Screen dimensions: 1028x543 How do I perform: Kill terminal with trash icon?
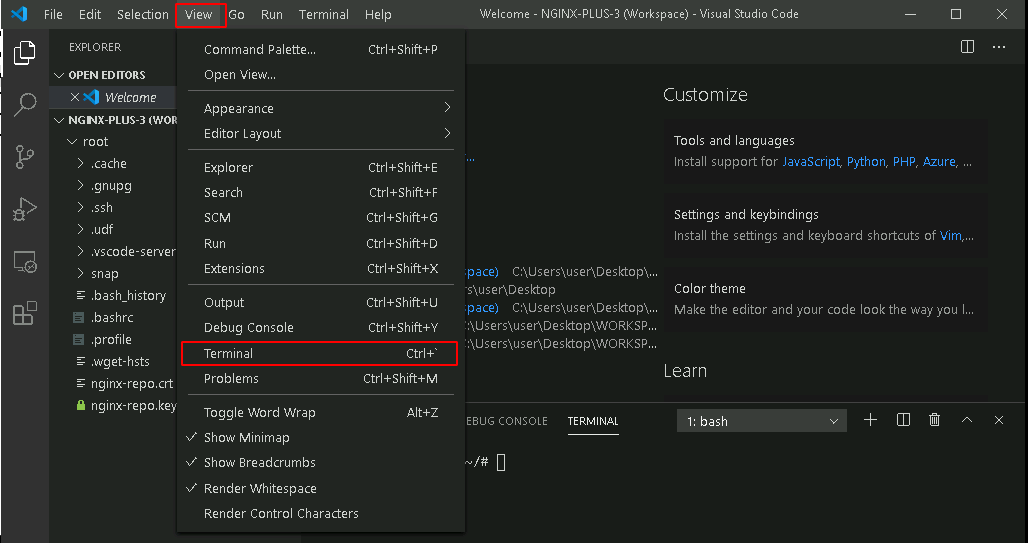935,420
